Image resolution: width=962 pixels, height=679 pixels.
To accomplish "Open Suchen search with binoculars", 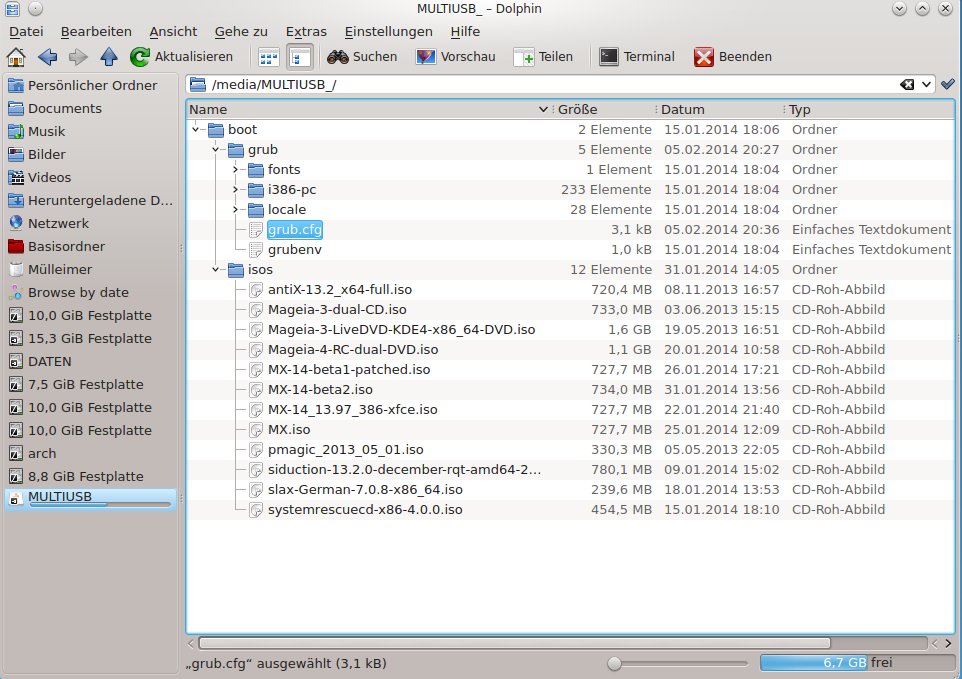I will pyautogui.click(x=362, y=57).
